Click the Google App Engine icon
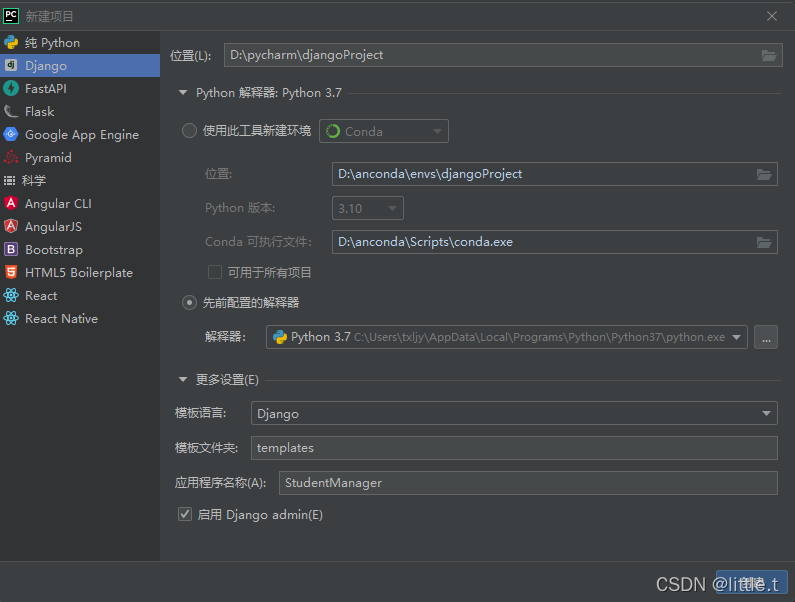Viewport: 795px width, 602px height. coord(11,134)
